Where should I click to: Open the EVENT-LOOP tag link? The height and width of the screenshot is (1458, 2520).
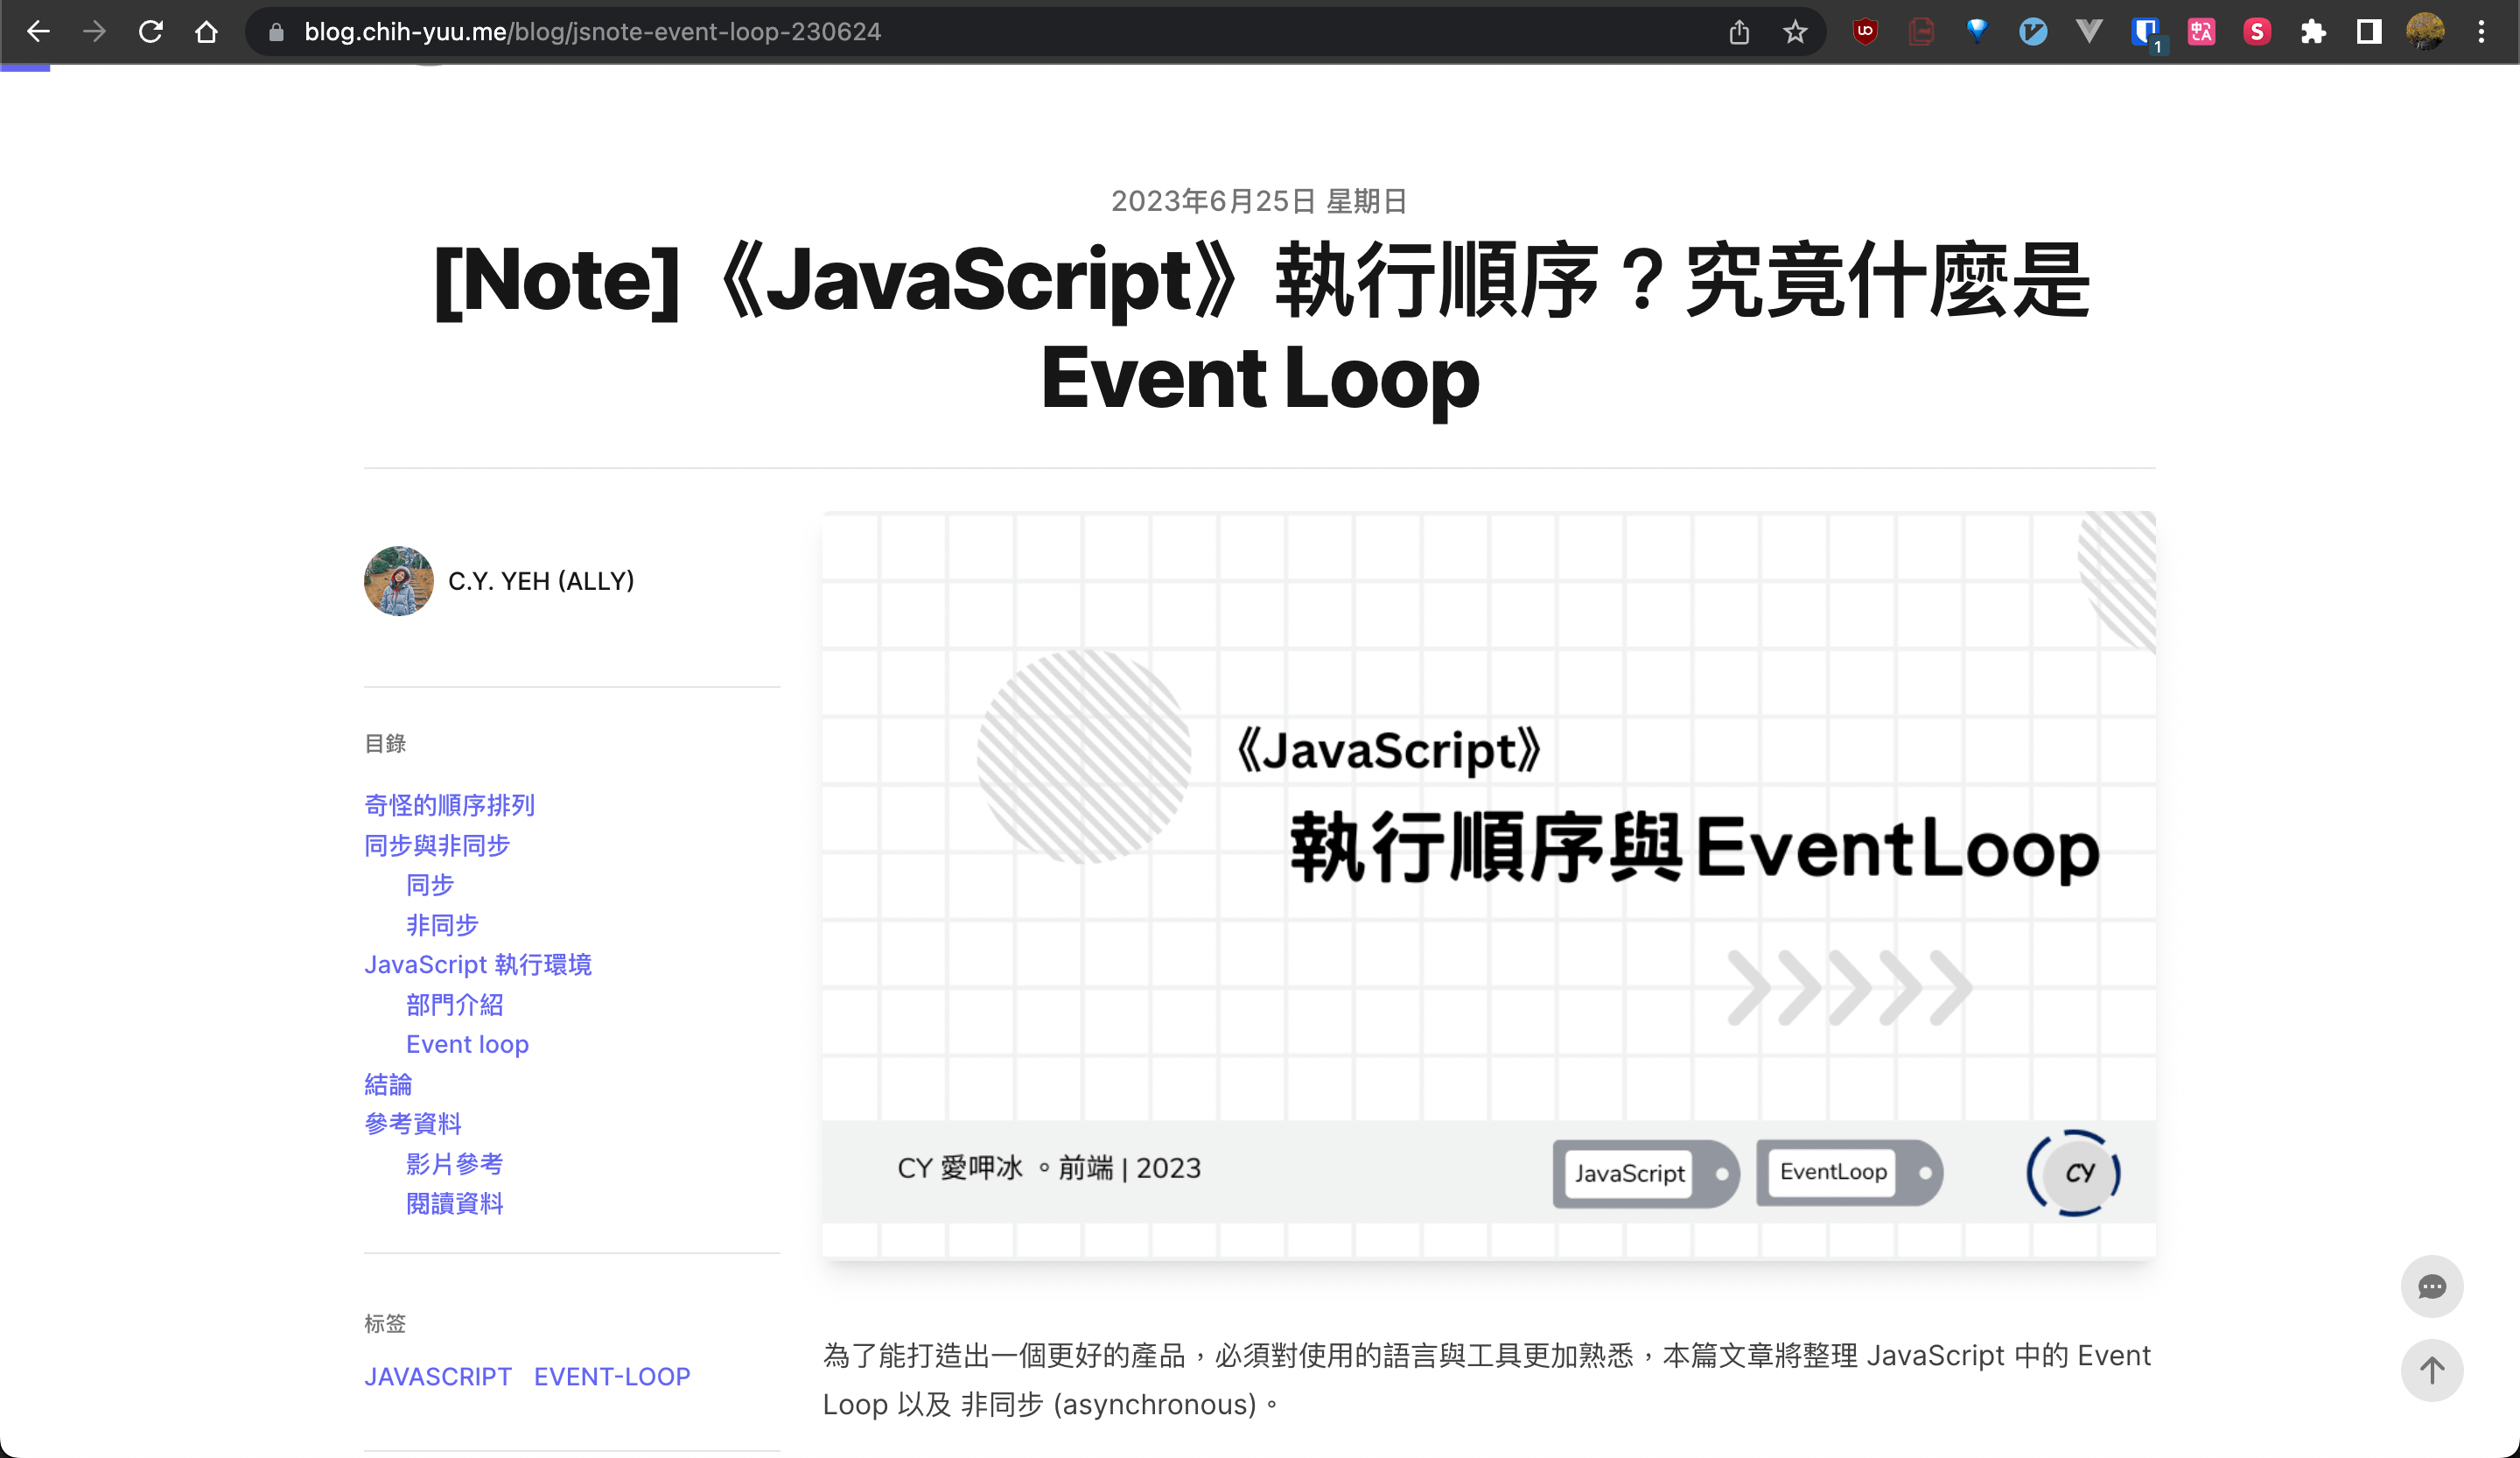tap(612, 1376)
